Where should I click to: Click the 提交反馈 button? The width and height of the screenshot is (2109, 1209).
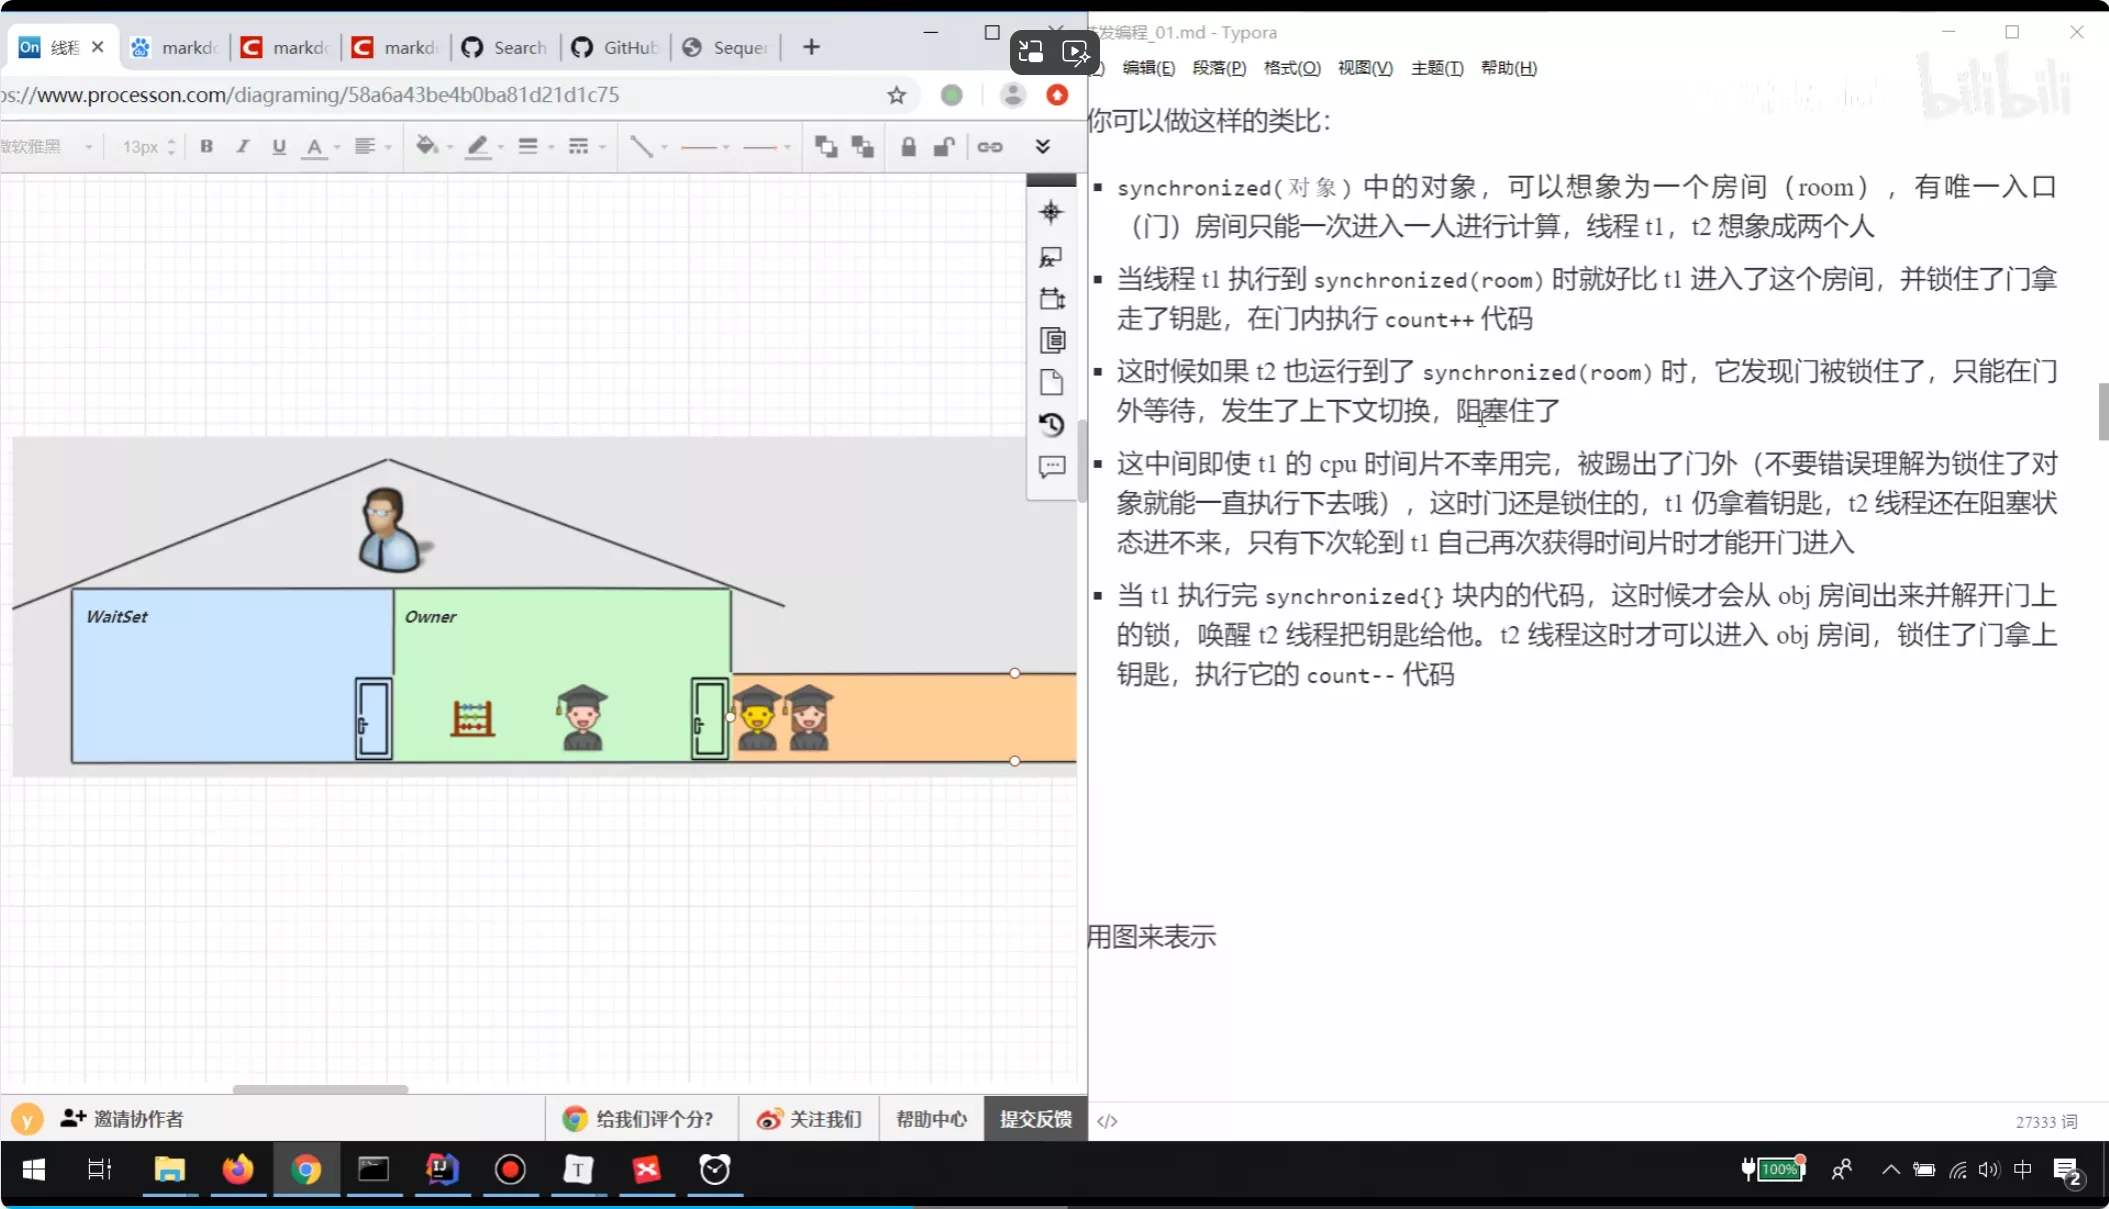1035,1118
